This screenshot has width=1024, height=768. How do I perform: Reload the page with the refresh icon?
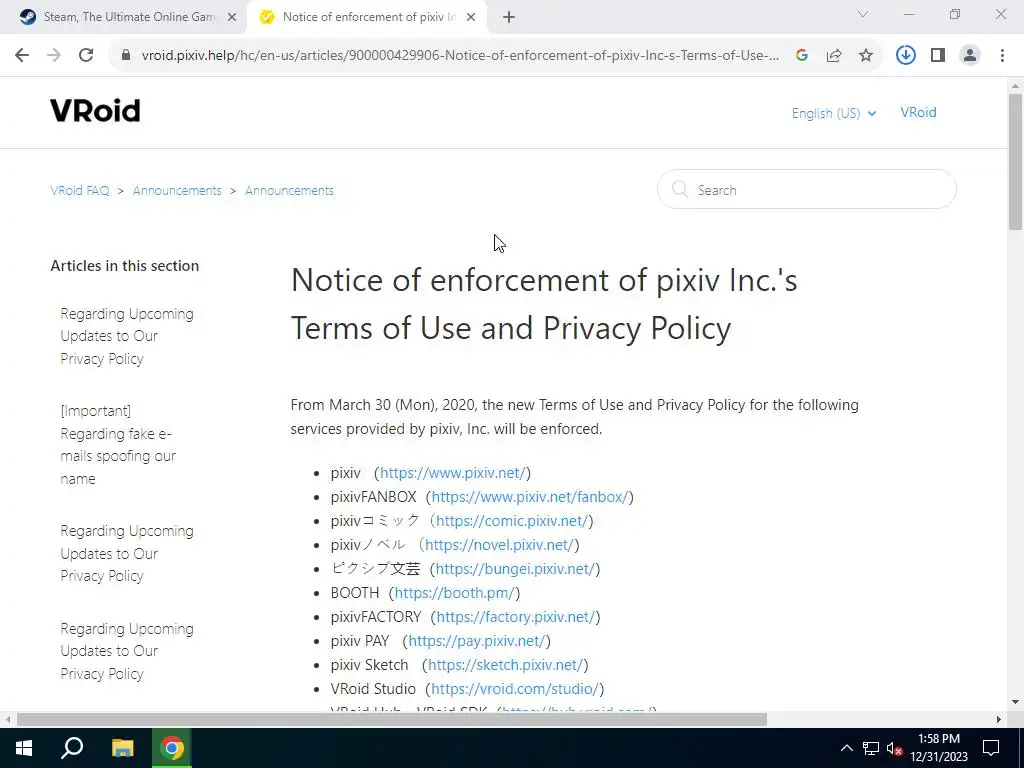tap(86, 56)
